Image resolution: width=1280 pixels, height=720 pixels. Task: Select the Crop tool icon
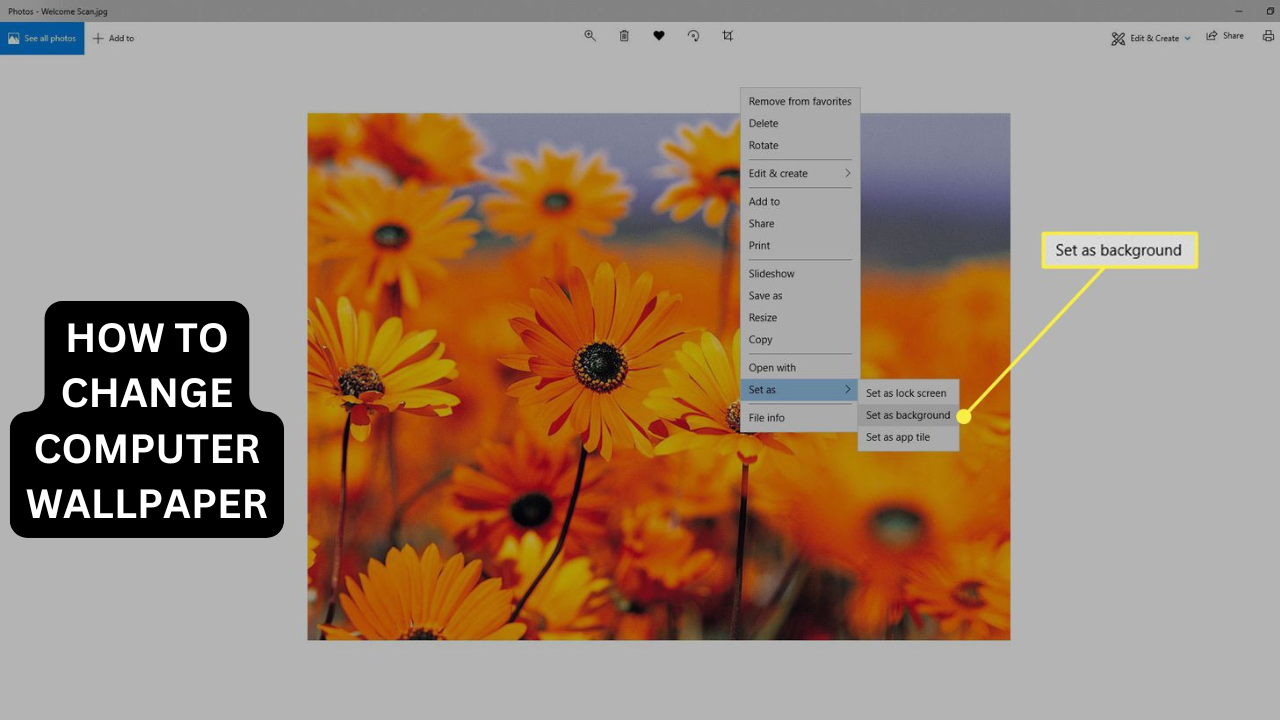pos(727,35)
